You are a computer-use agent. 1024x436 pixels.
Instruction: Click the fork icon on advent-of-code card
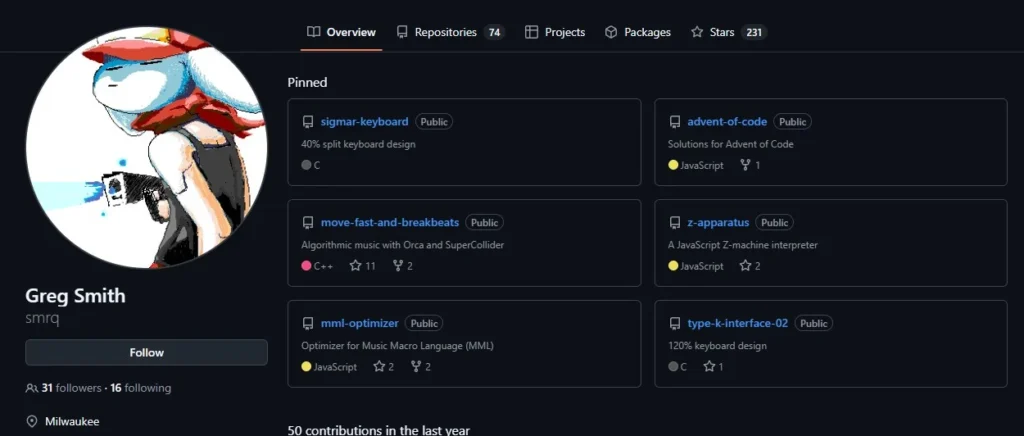tap(745, 165)
